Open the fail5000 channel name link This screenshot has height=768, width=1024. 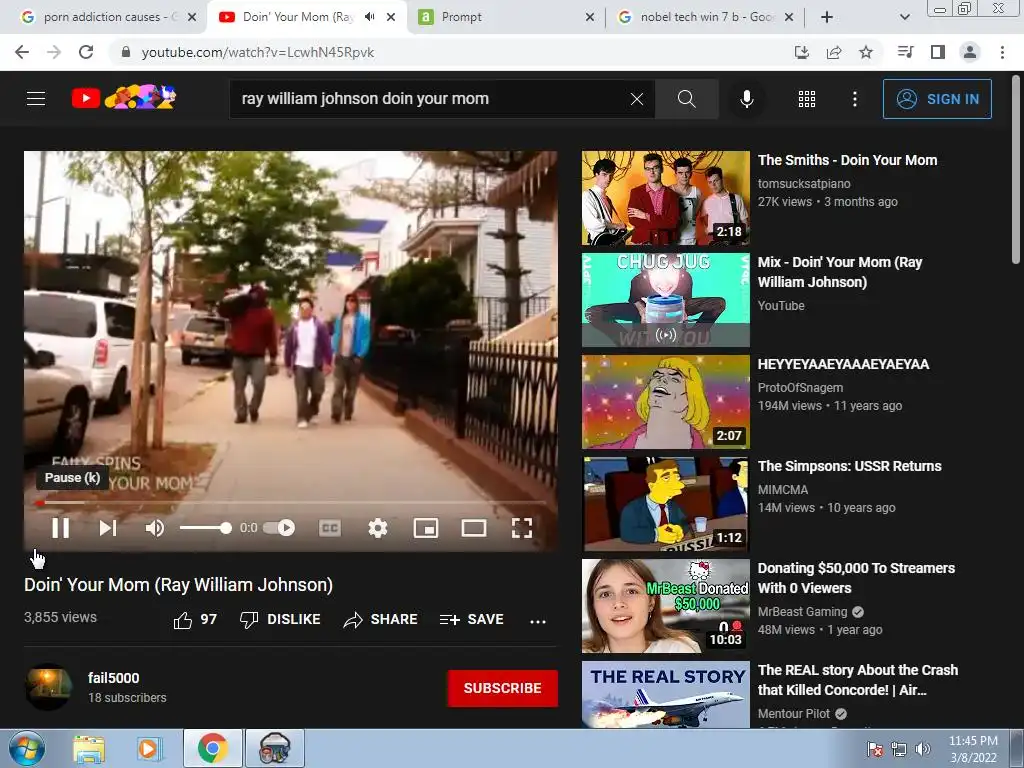(114, 678)
